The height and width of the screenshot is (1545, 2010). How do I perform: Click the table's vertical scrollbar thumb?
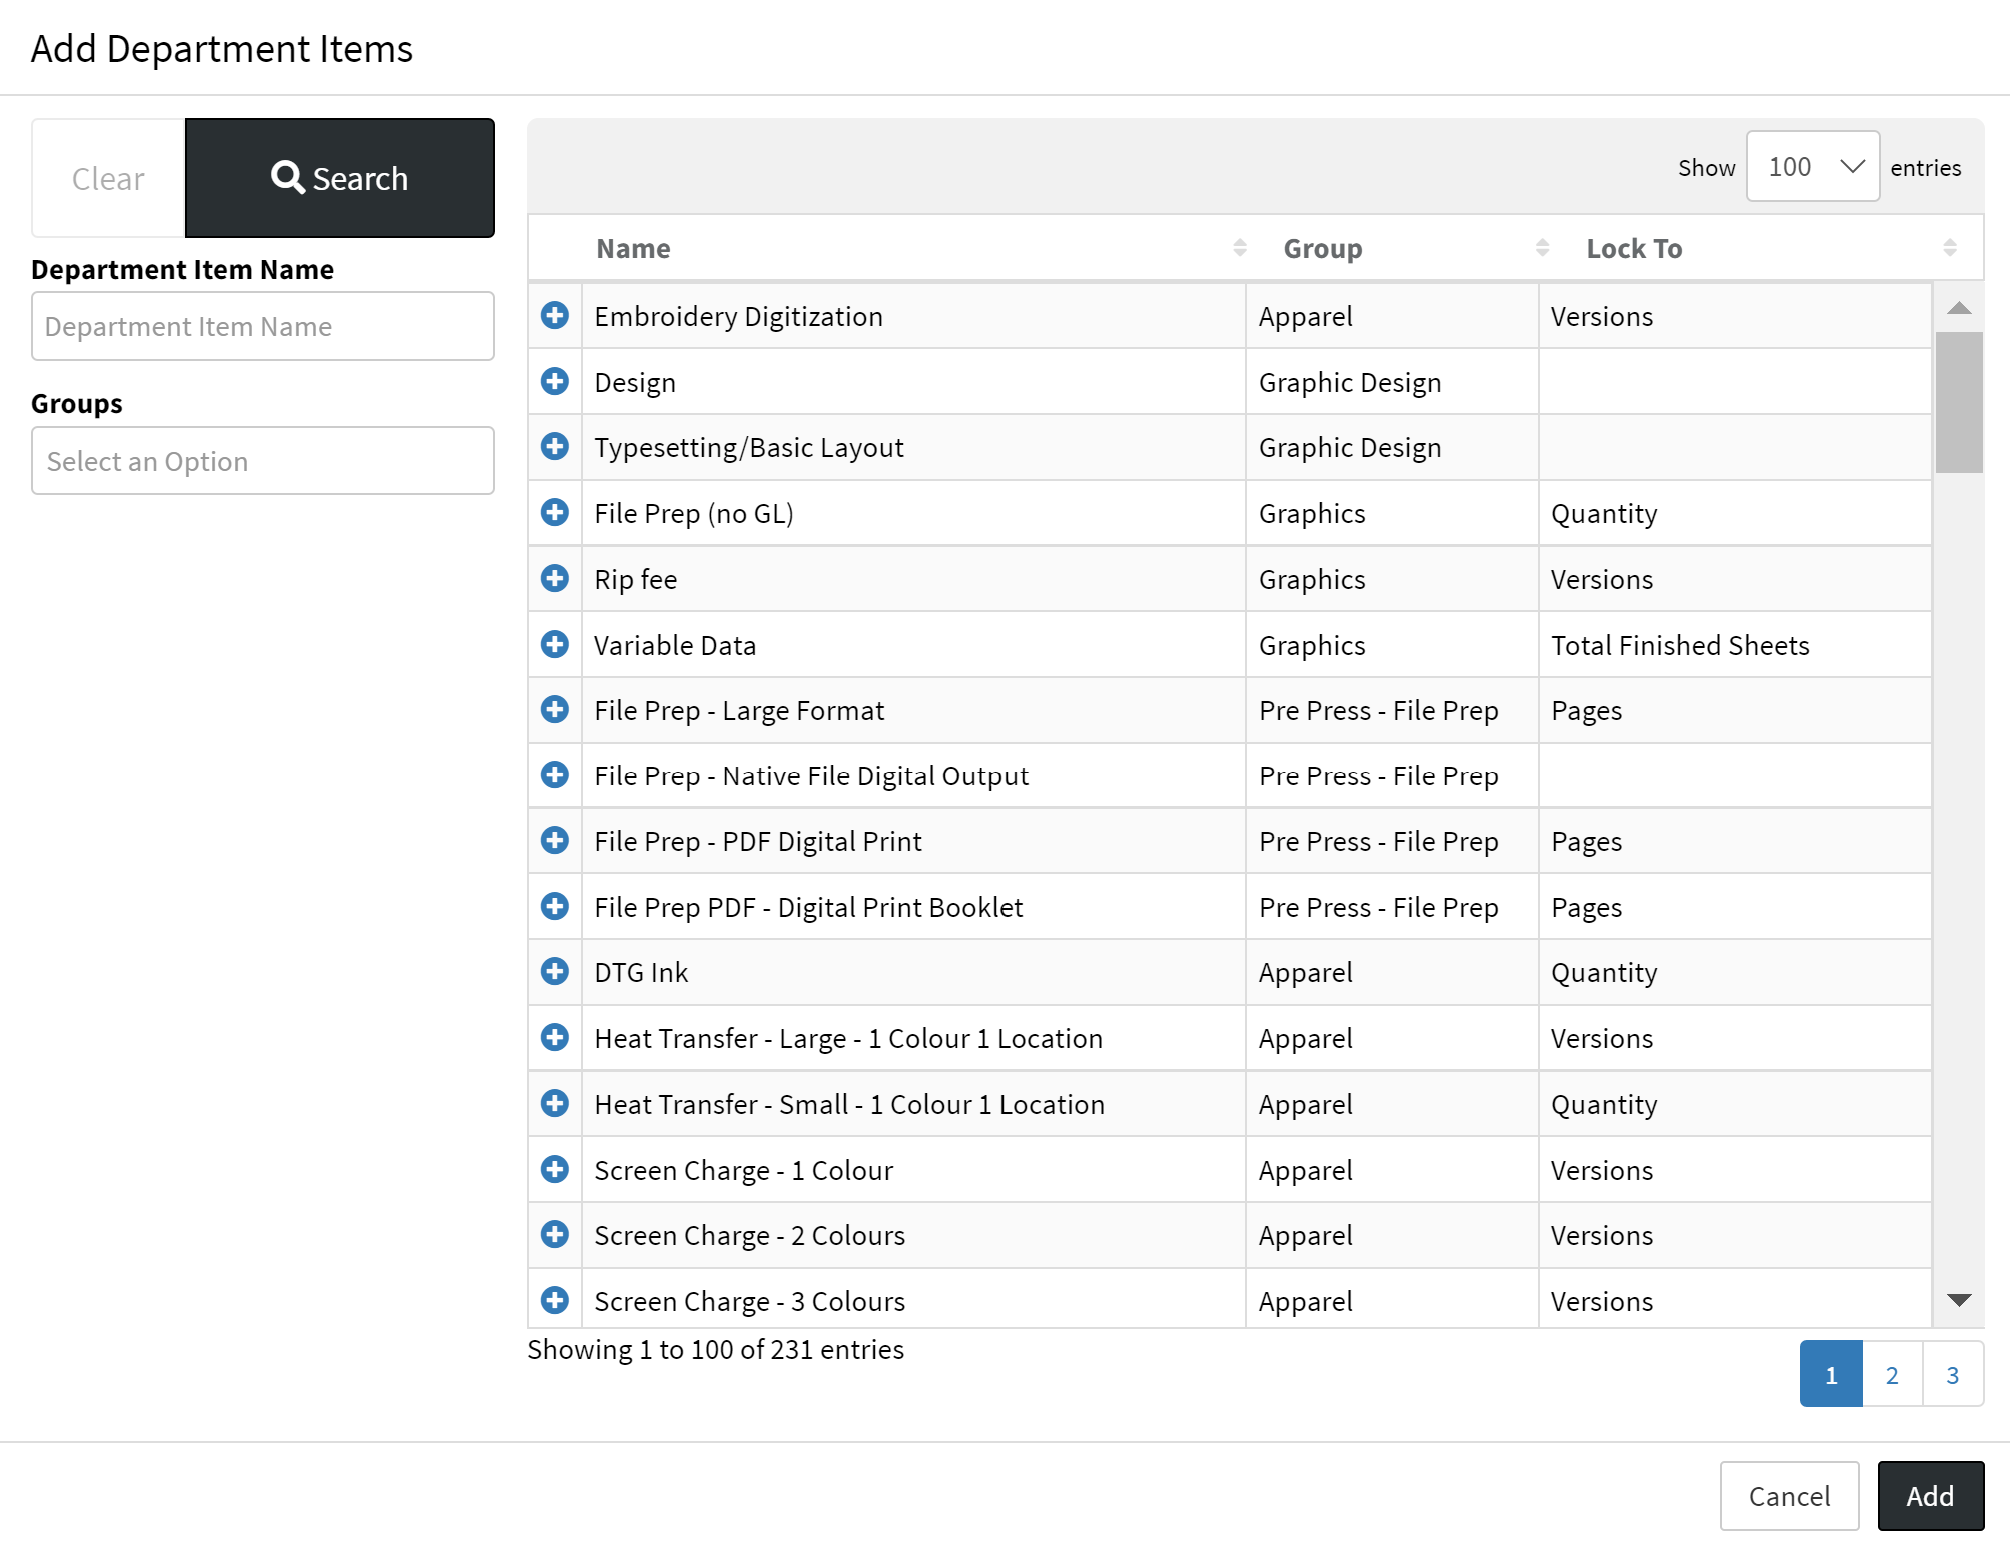(1958, 402)
